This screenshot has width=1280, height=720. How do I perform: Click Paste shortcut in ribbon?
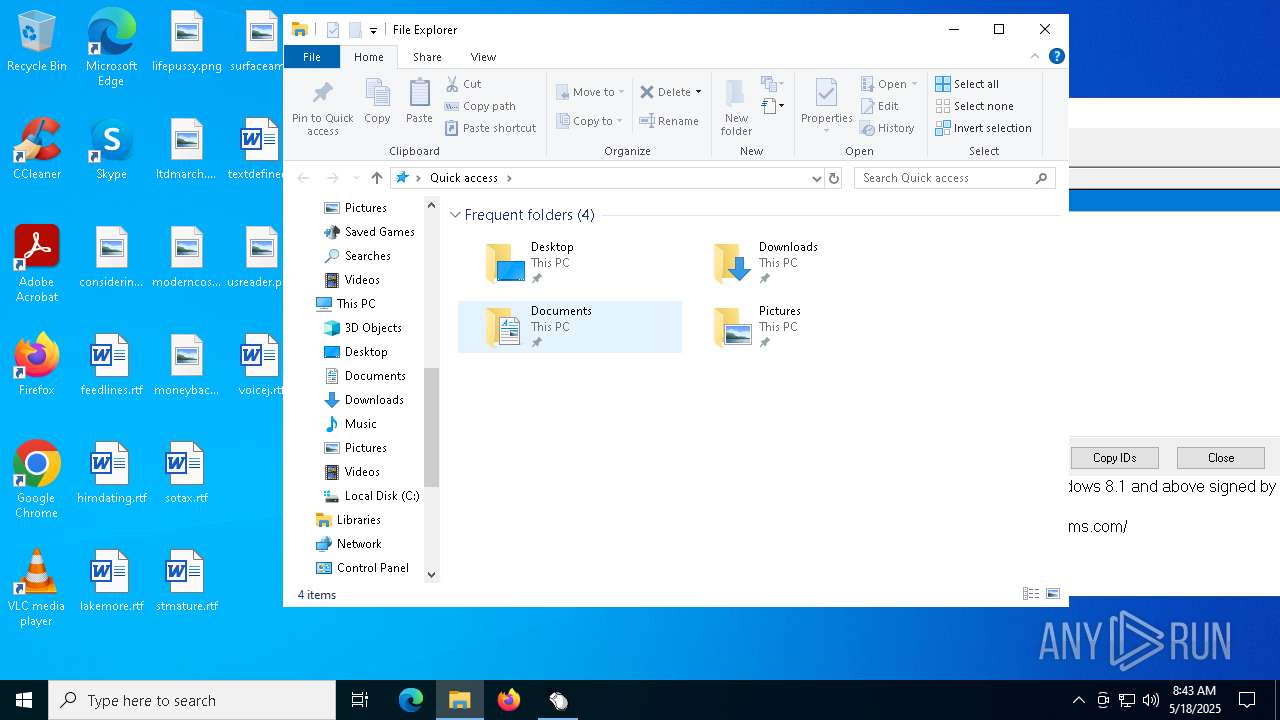(x=490, y=128)
